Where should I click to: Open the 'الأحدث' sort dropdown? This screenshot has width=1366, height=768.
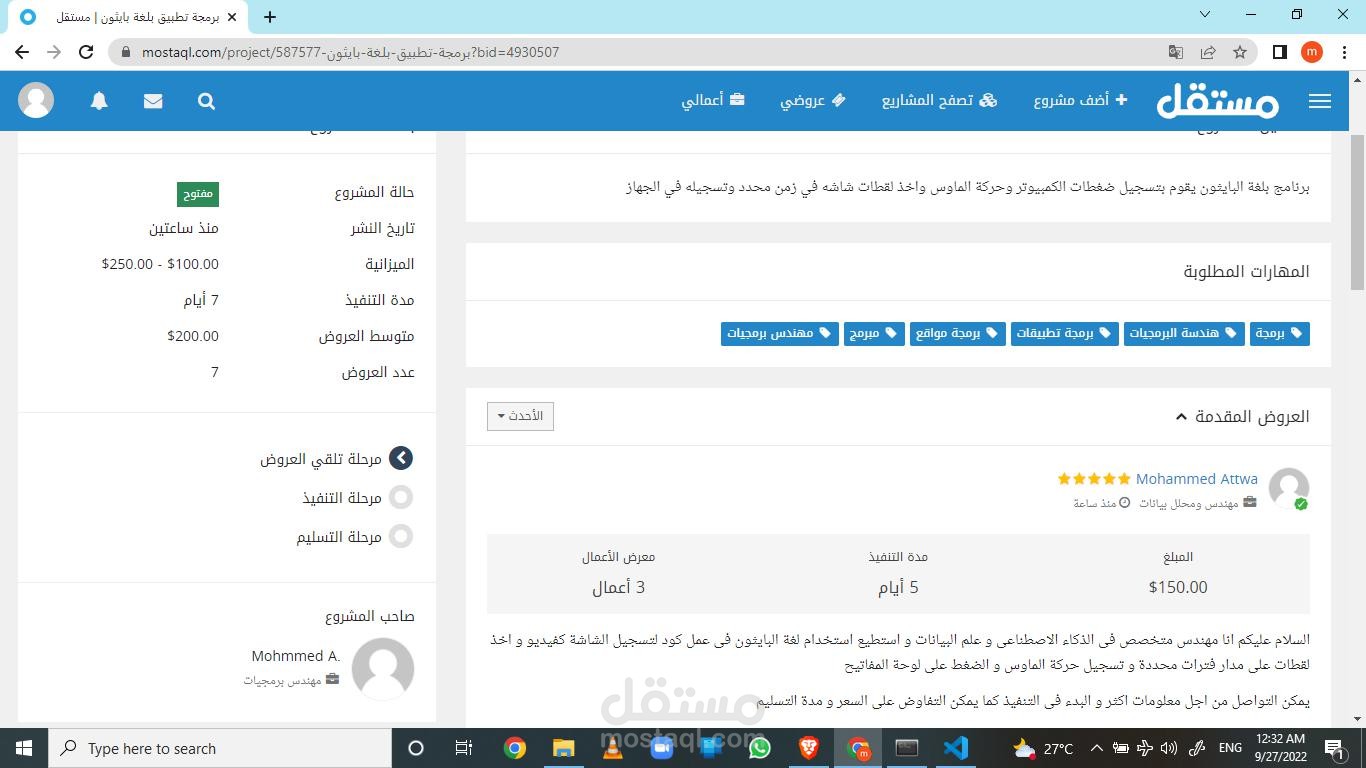[x=520, y=416]
